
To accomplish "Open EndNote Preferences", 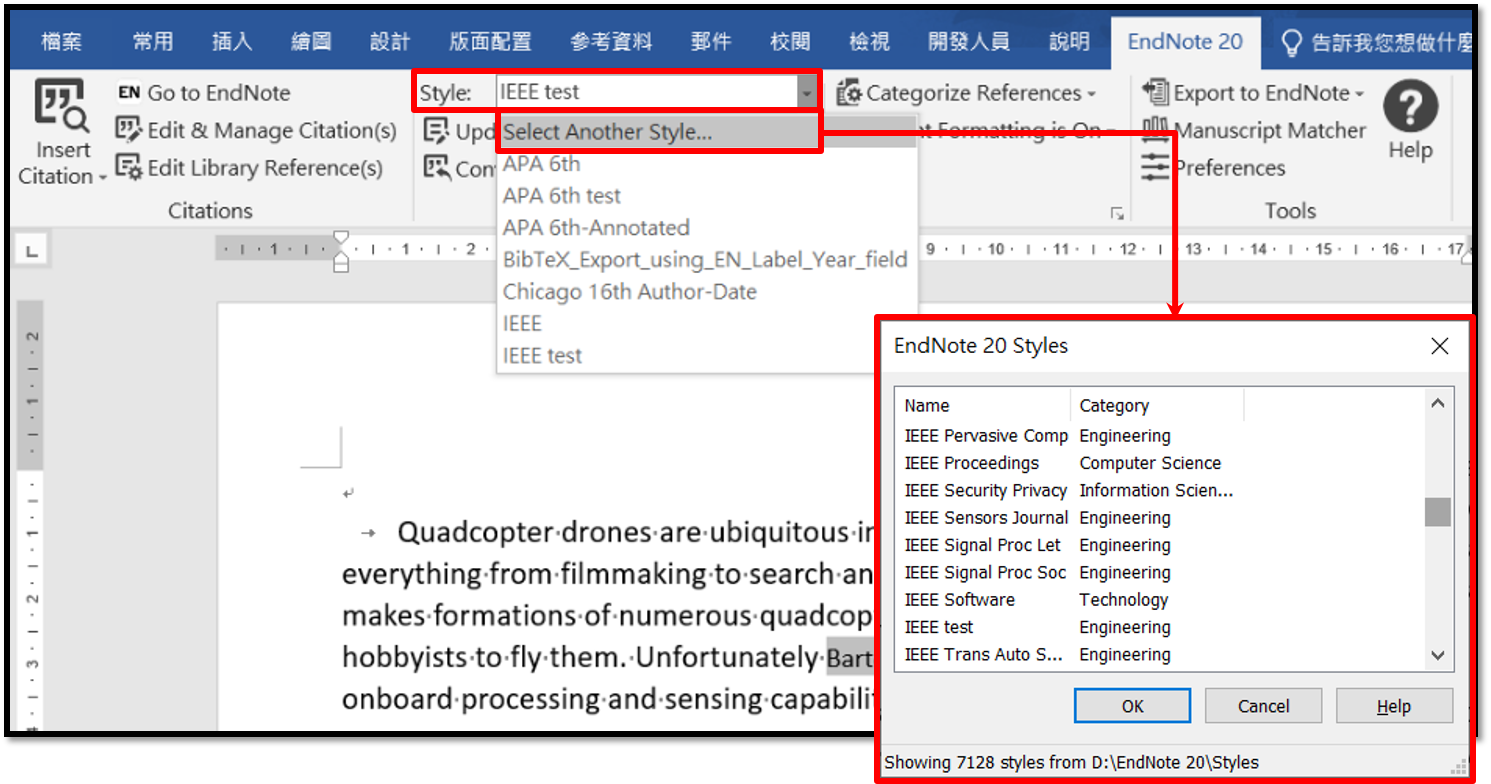I will [1214, 168].
